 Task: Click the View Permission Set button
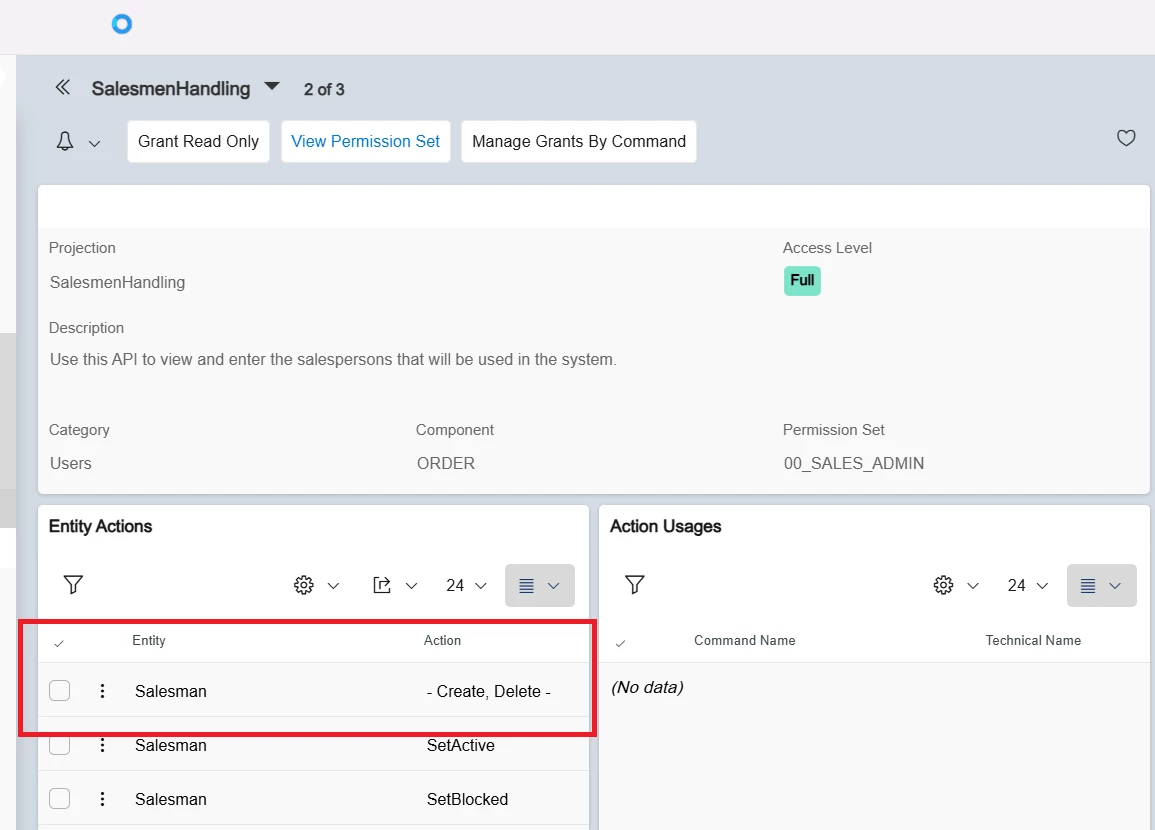365,142
